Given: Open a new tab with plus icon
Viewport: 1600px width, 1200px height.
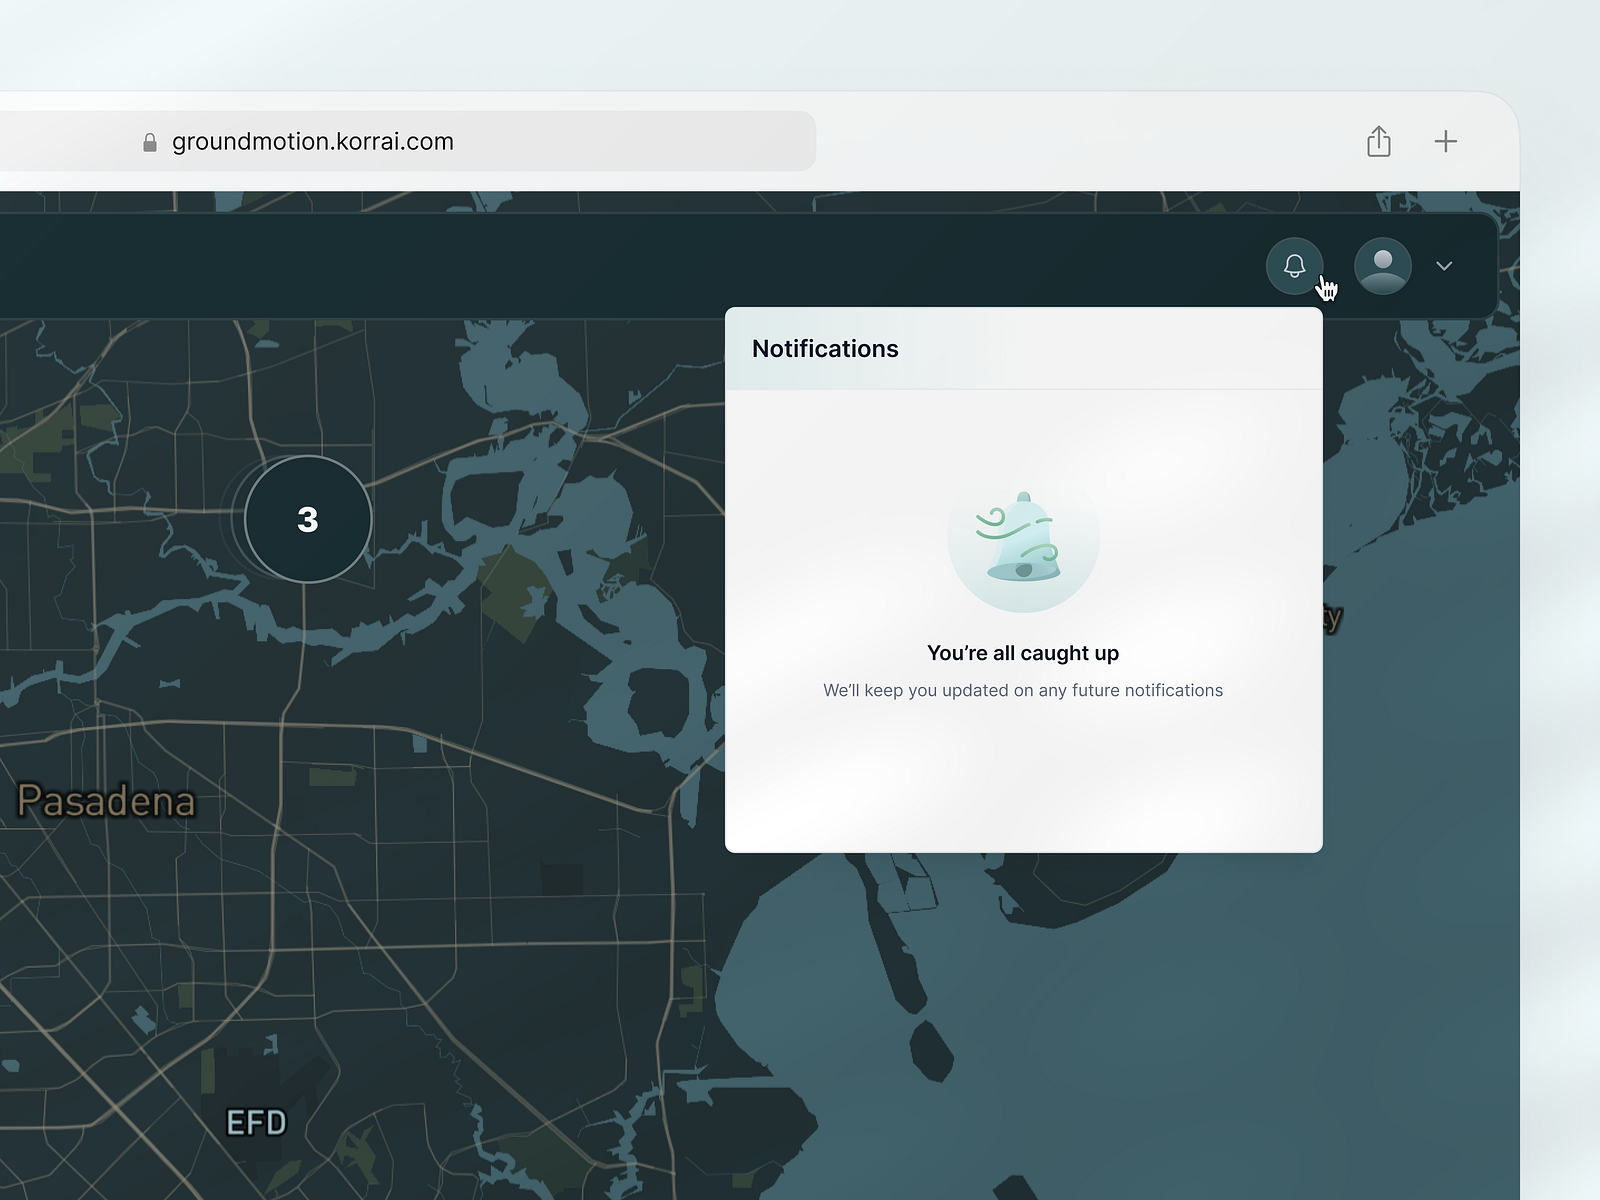Looking at the screenshot, I should [1445, 141].
